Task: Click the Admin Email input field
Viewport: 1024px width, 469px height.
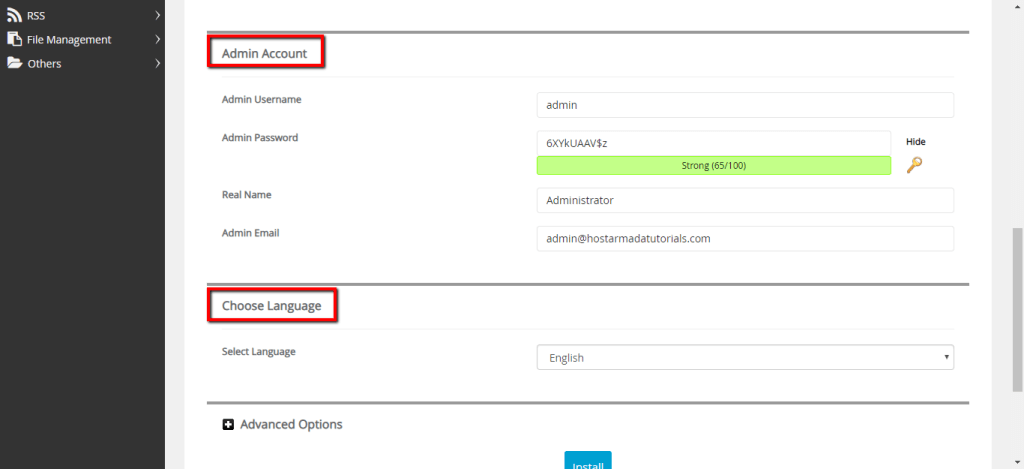Action: click(745, 238)
